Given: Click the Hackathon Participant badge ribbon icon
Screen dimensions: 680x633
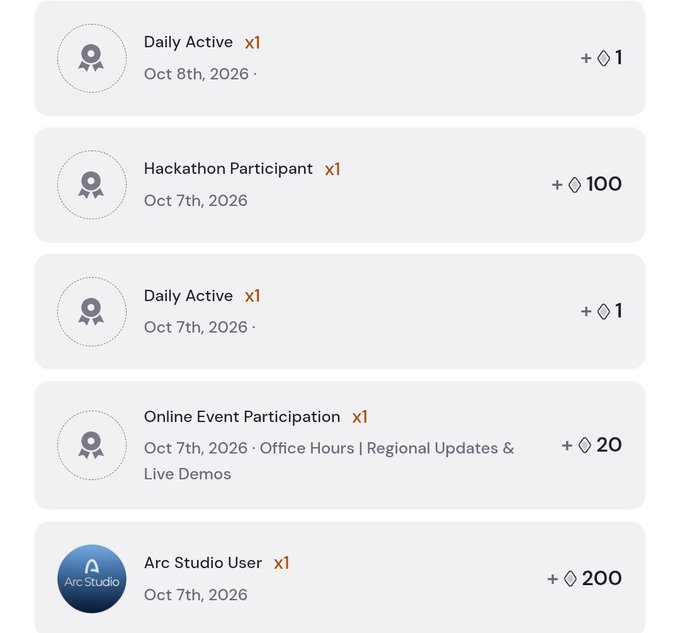Looking at the screenshot, I should tap(92, 185).
